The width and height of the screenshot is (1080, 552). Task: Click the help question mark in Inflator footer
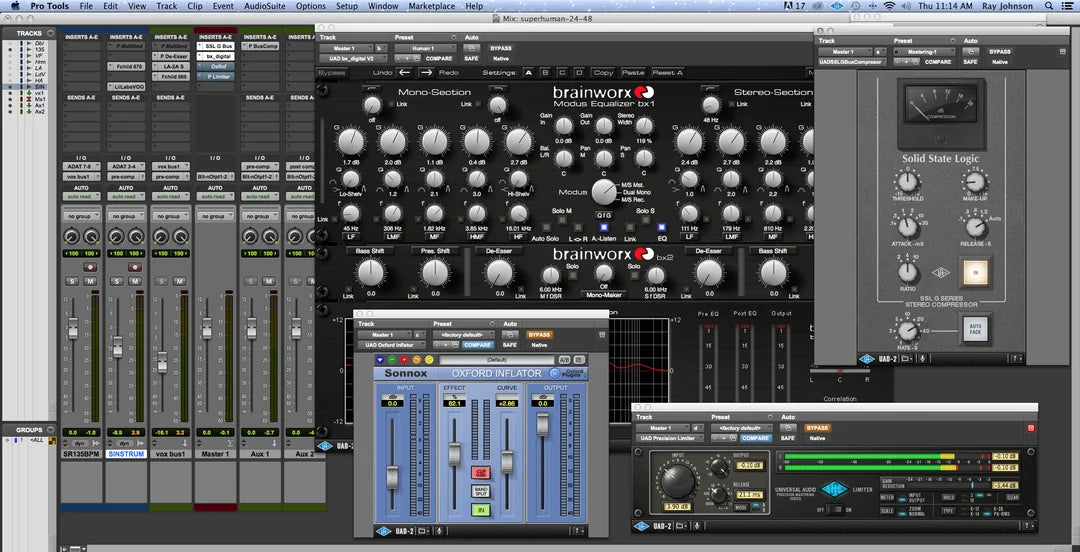point(577,531)
